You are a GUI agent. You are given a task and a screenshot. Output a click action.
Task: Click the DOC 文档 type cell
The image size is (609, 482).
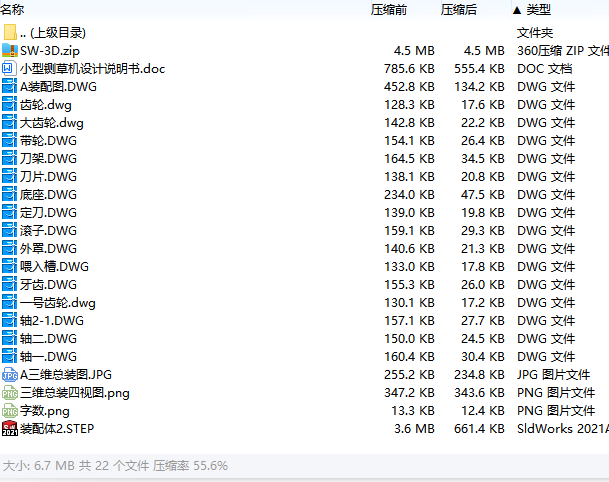pyautogui.click(x=545, y=69)
